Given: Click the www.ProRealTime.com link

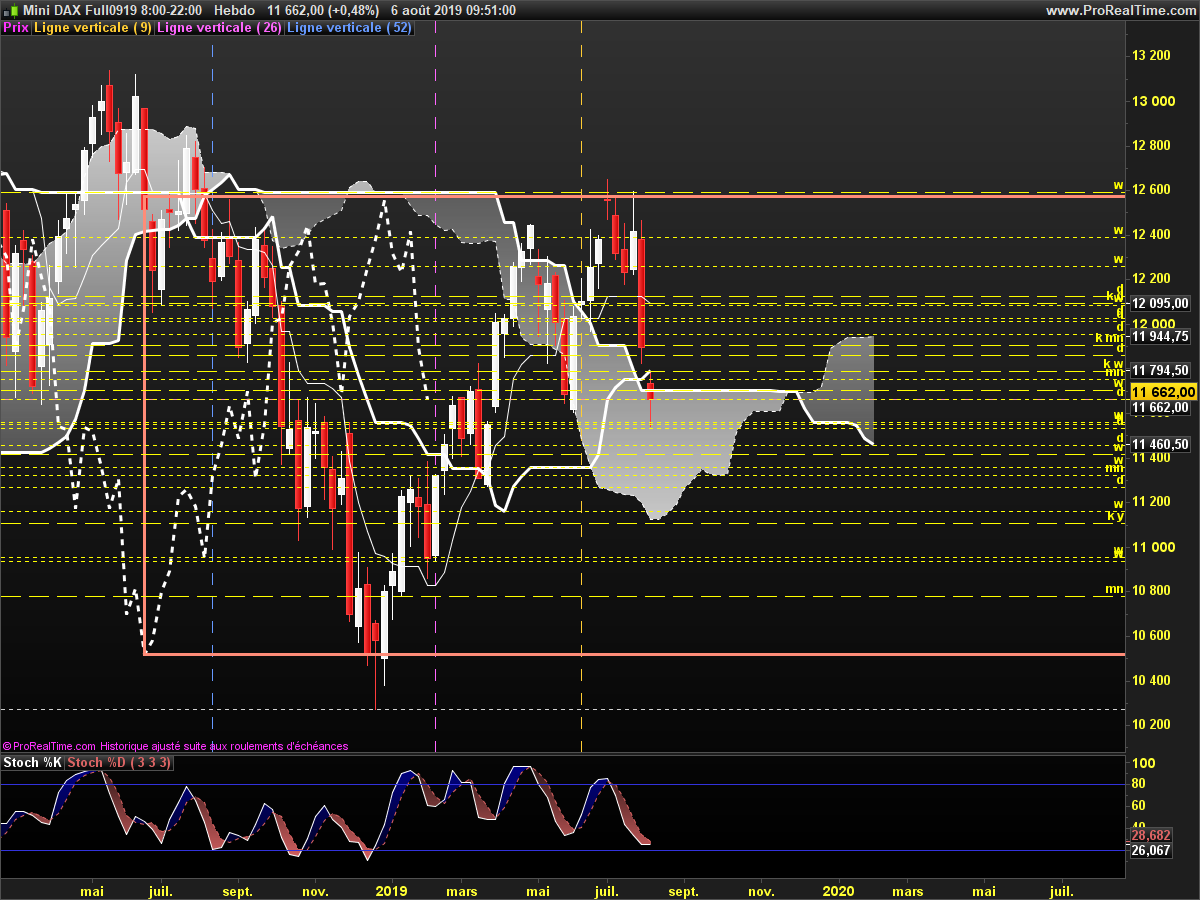Looking at the screenshot, I should (1120, 10).
